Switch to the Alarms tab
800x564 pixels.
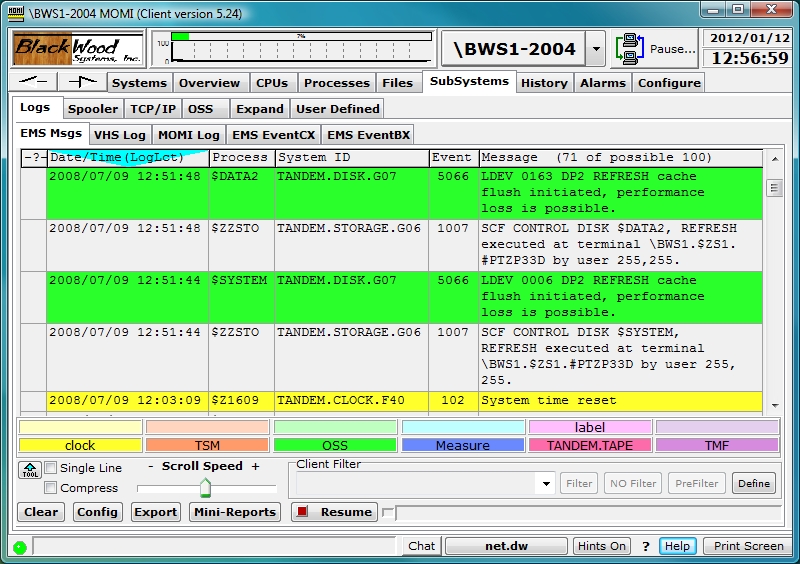pyautogui.click(x=602, y=83)
